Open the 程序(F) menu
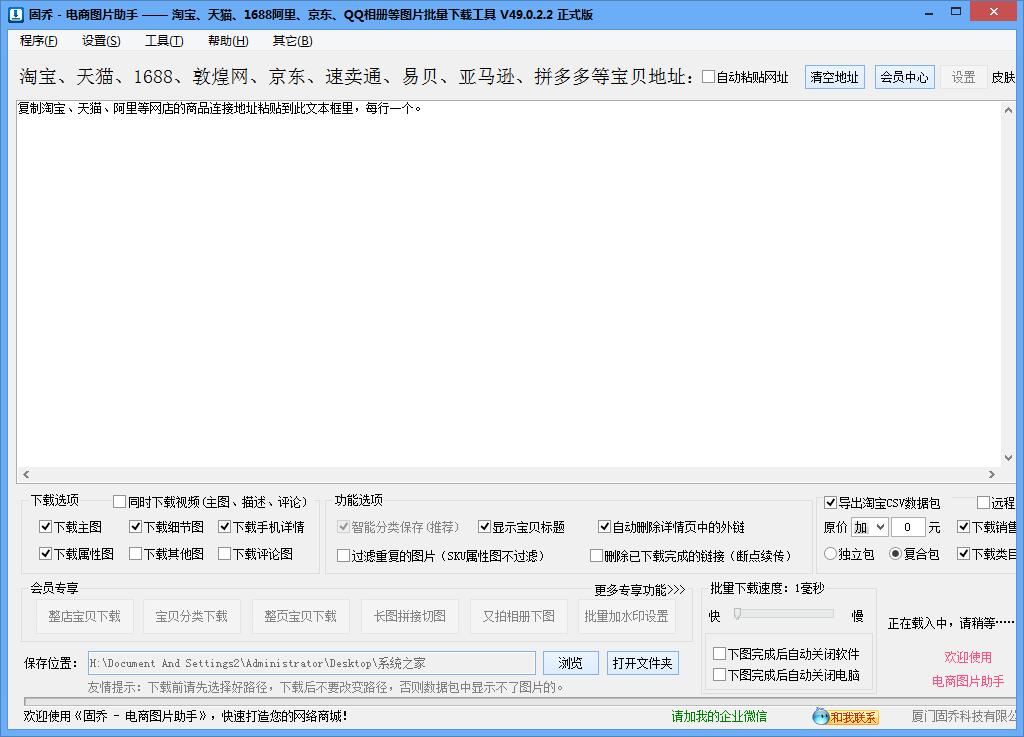This screenshot has height=737, width=1024. [37, 40]
